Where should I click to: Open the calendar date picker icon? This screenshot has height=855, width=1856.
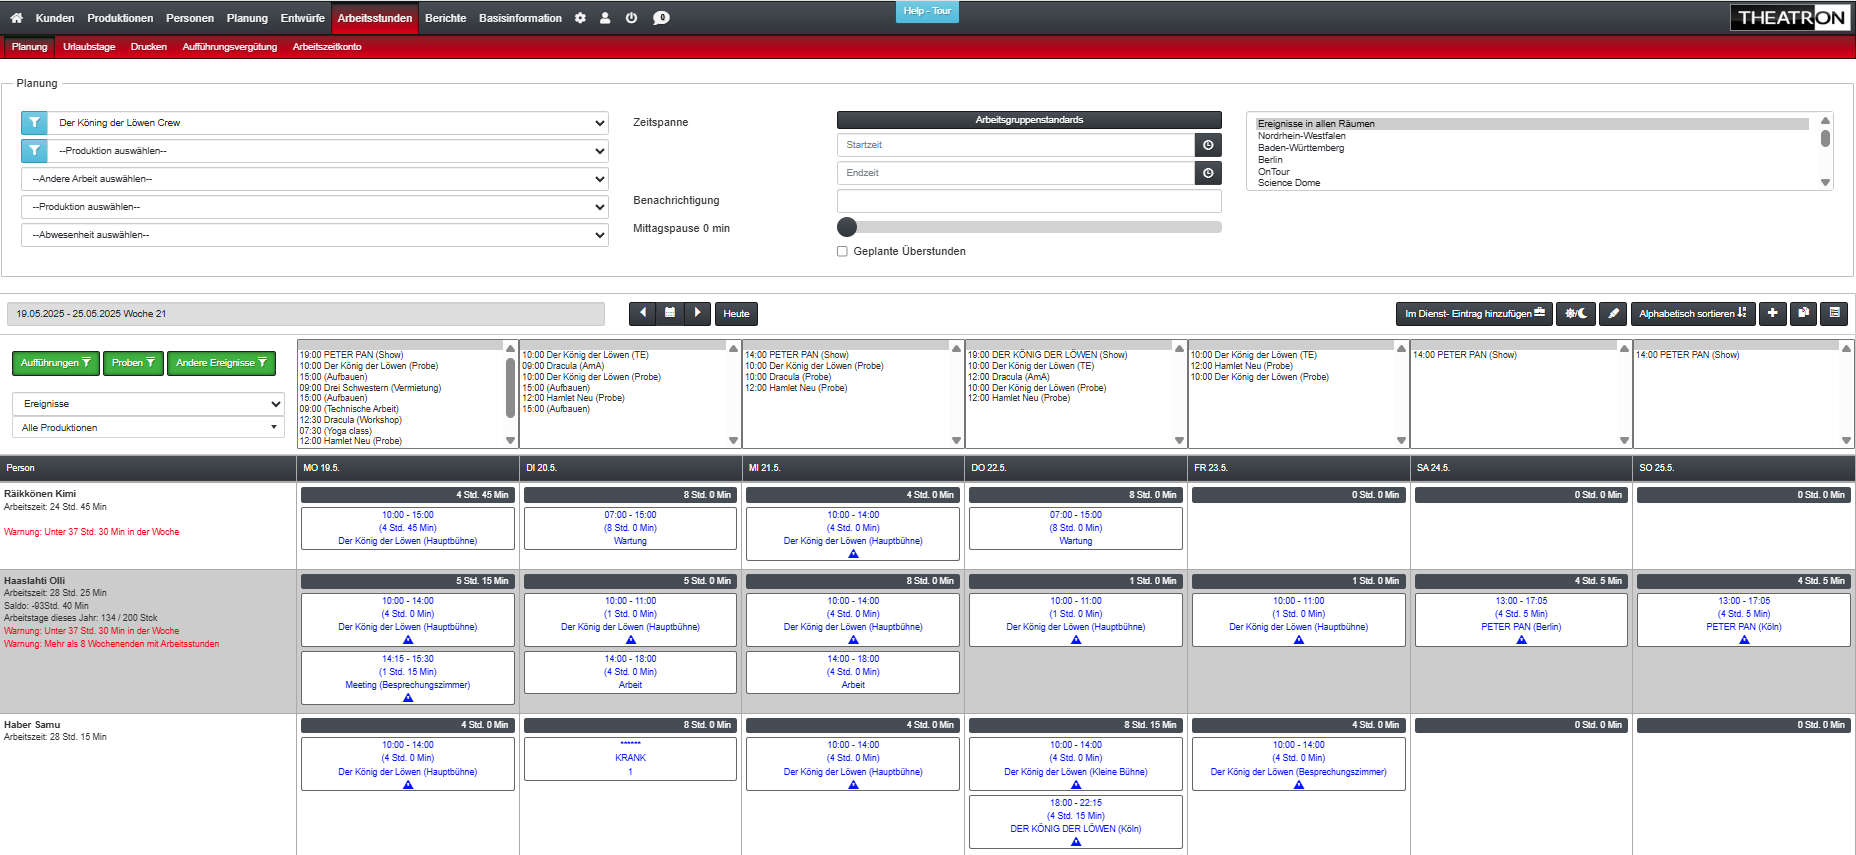[x=670, y=314]
